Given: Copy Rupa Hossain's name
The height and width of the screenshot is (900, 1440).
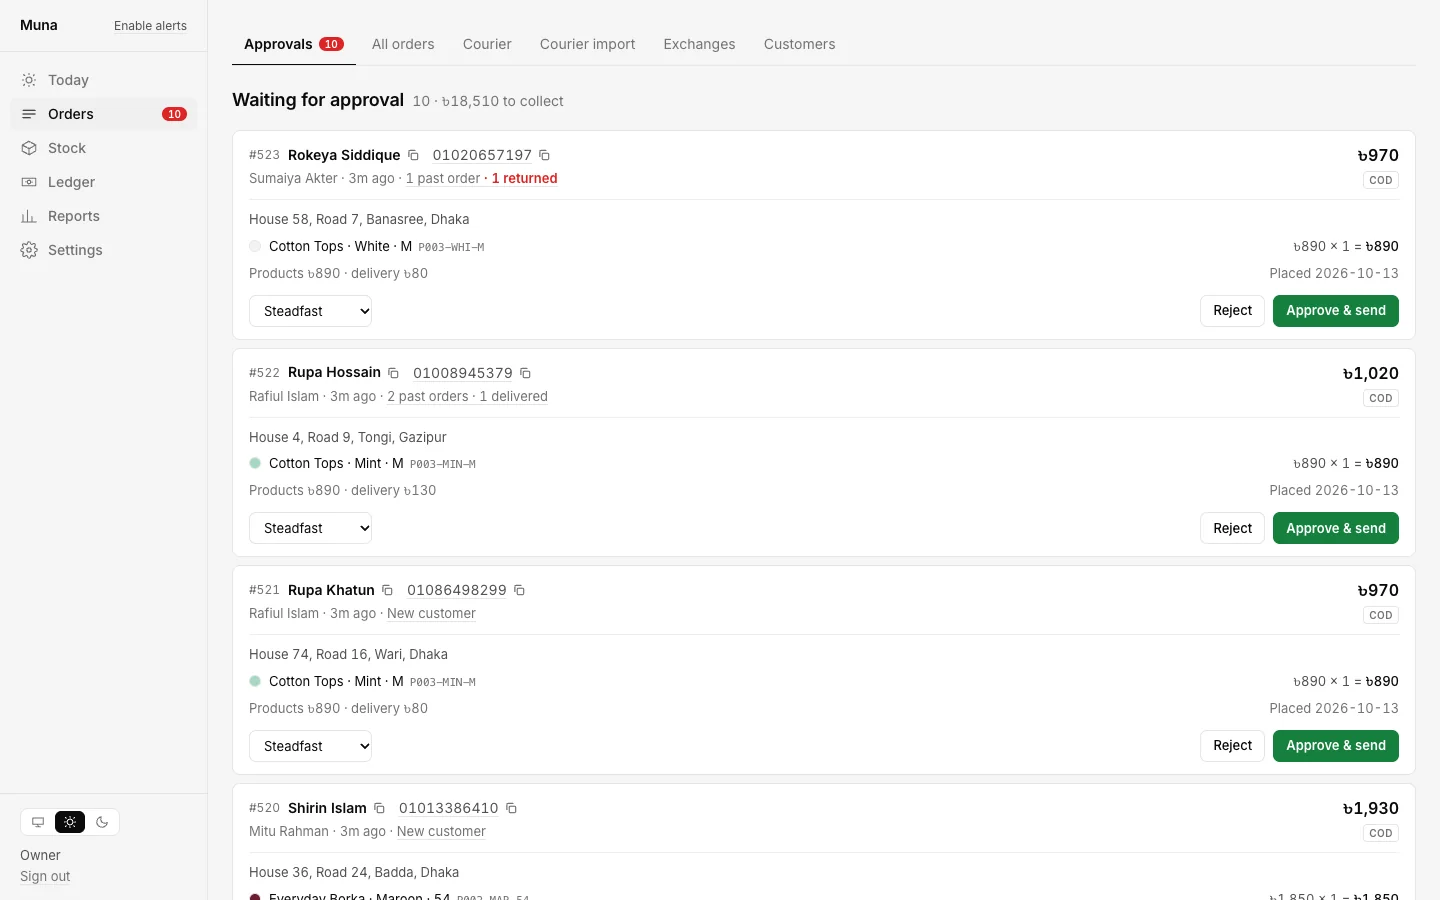Looking at the screenshot, I should coord(394,373).
